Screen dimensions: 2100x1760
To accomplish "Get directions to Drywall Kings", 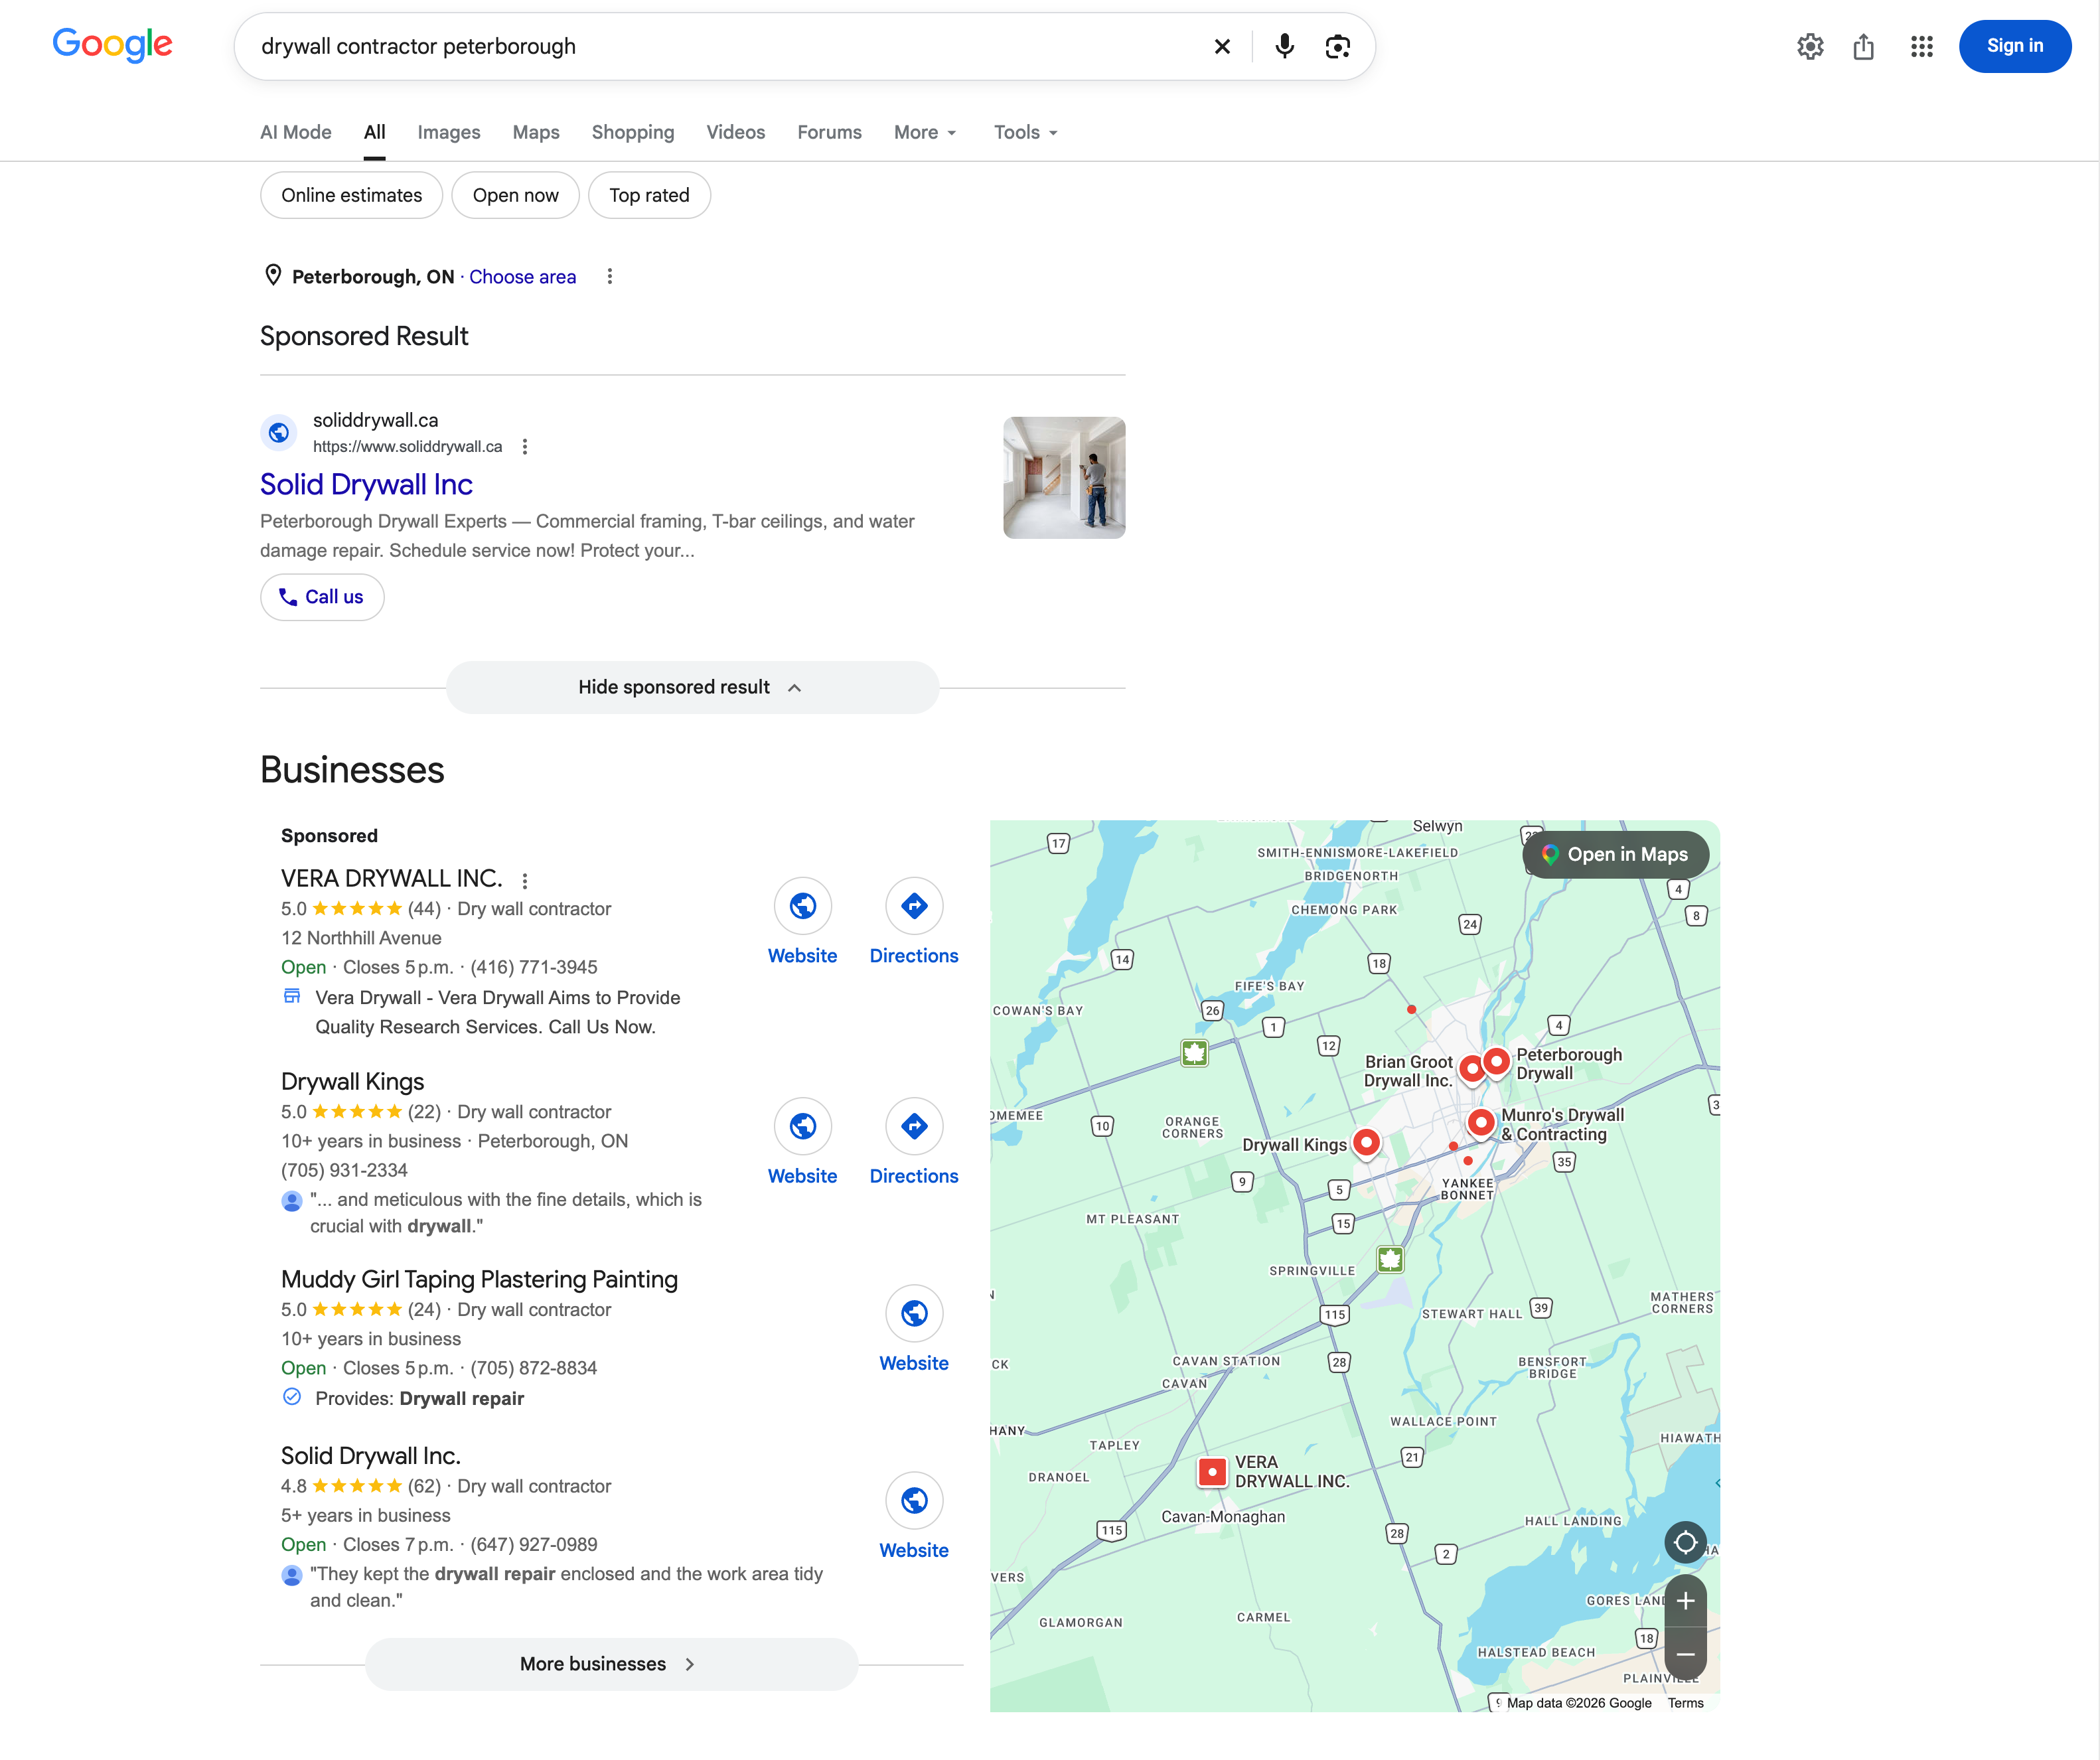I will (x=914, y=1127).
